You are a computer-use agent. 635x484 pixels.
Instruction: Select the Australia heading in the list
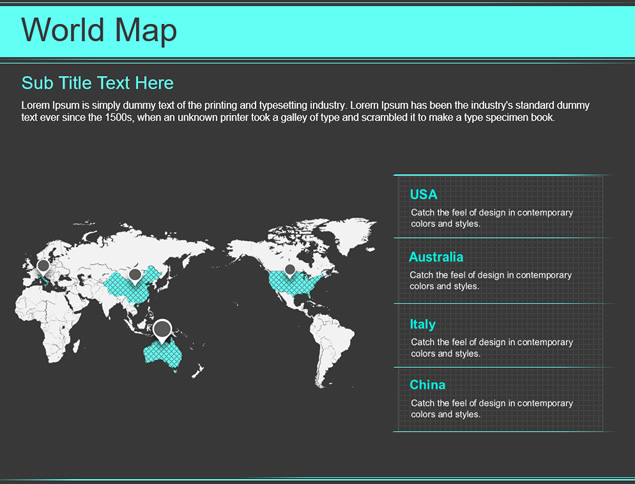tap(436, 257)
